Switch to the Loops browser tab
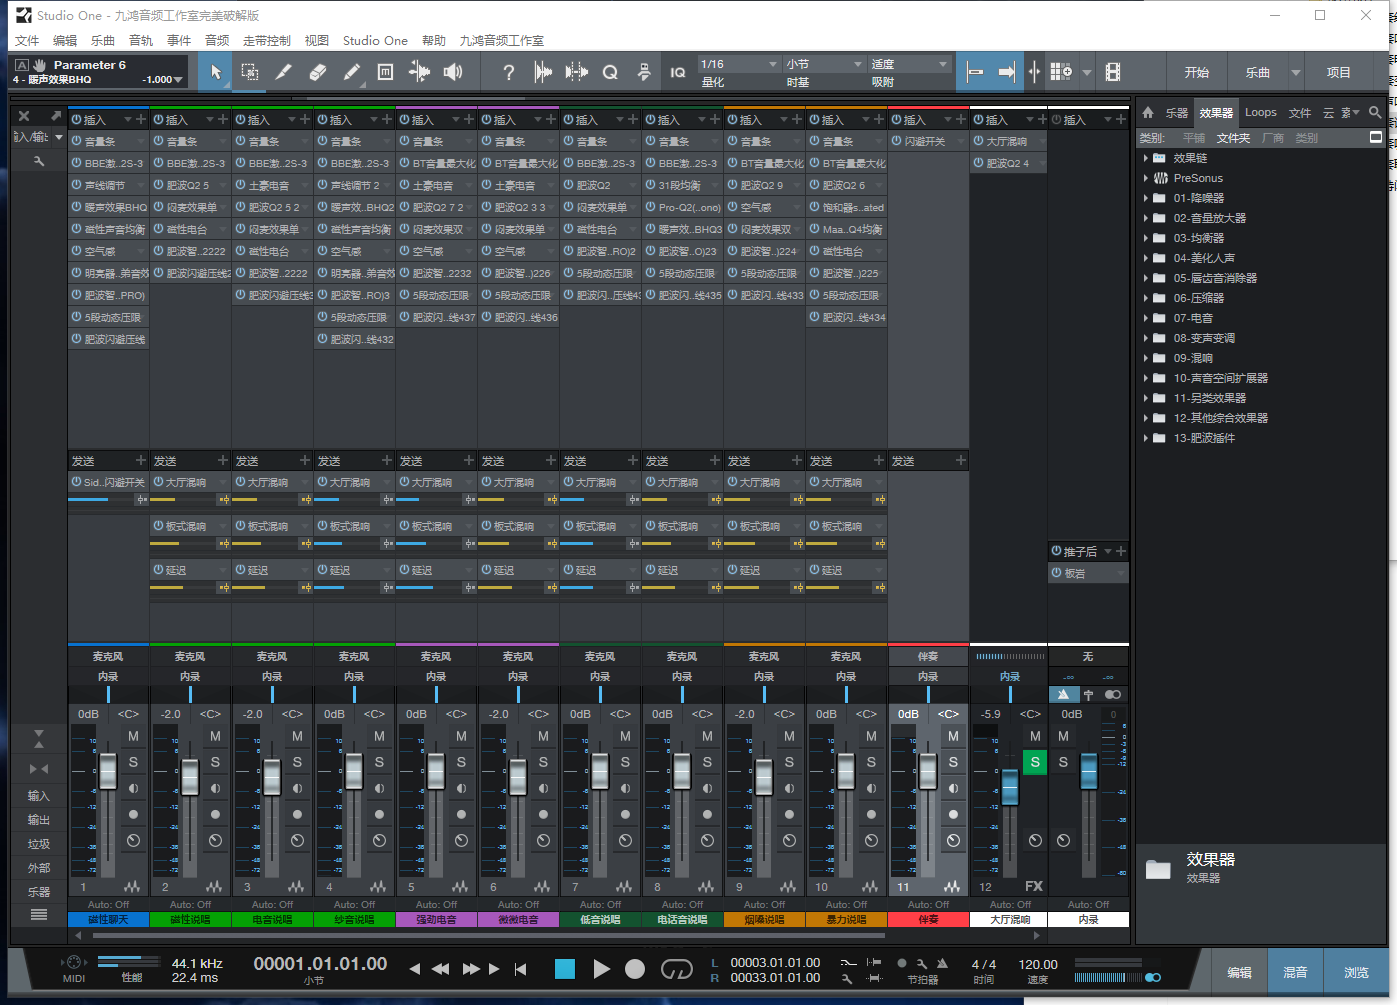The image size is (1397, 1005). pyautogui.click(x=1260, y=112)
